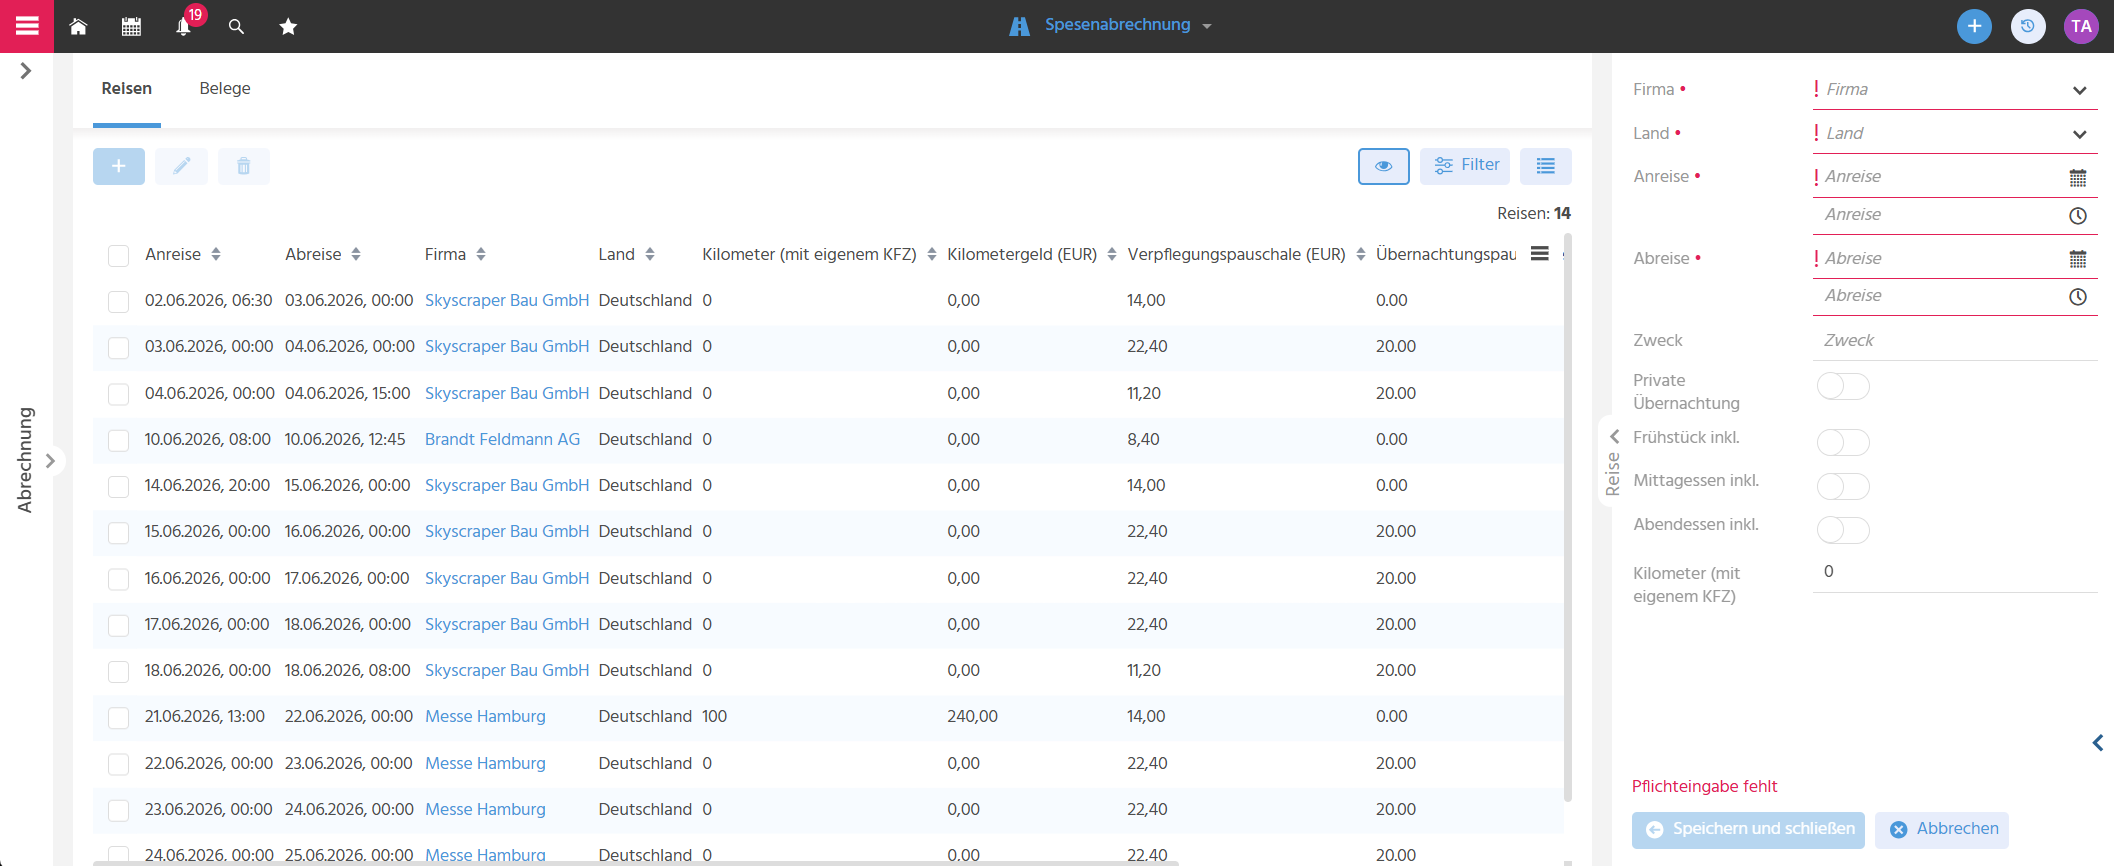Expand the Abrechnung side panel arrow
Viewport: 2114px width, 866px height.
pyautogui.click(x=50, y=461)
